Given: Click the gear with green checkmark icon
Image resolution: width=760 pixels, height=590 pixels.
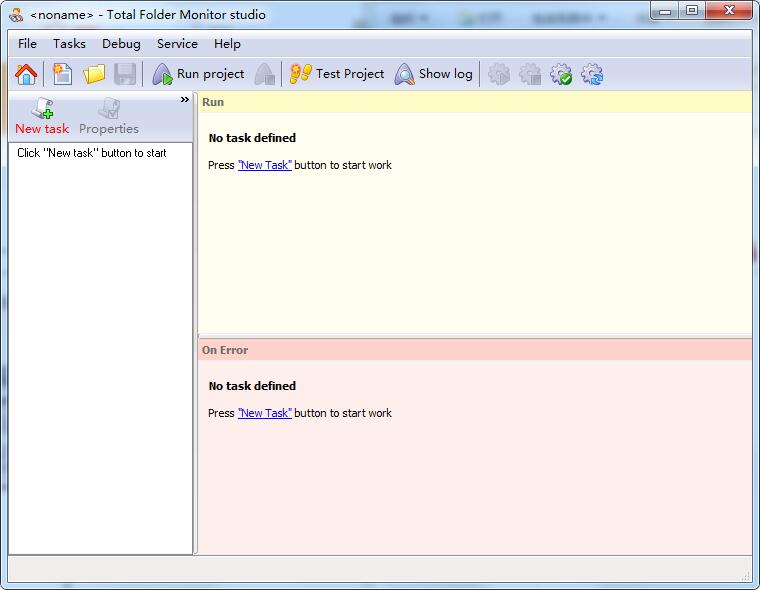Looking at the screenshot, I should coord(561,74).
